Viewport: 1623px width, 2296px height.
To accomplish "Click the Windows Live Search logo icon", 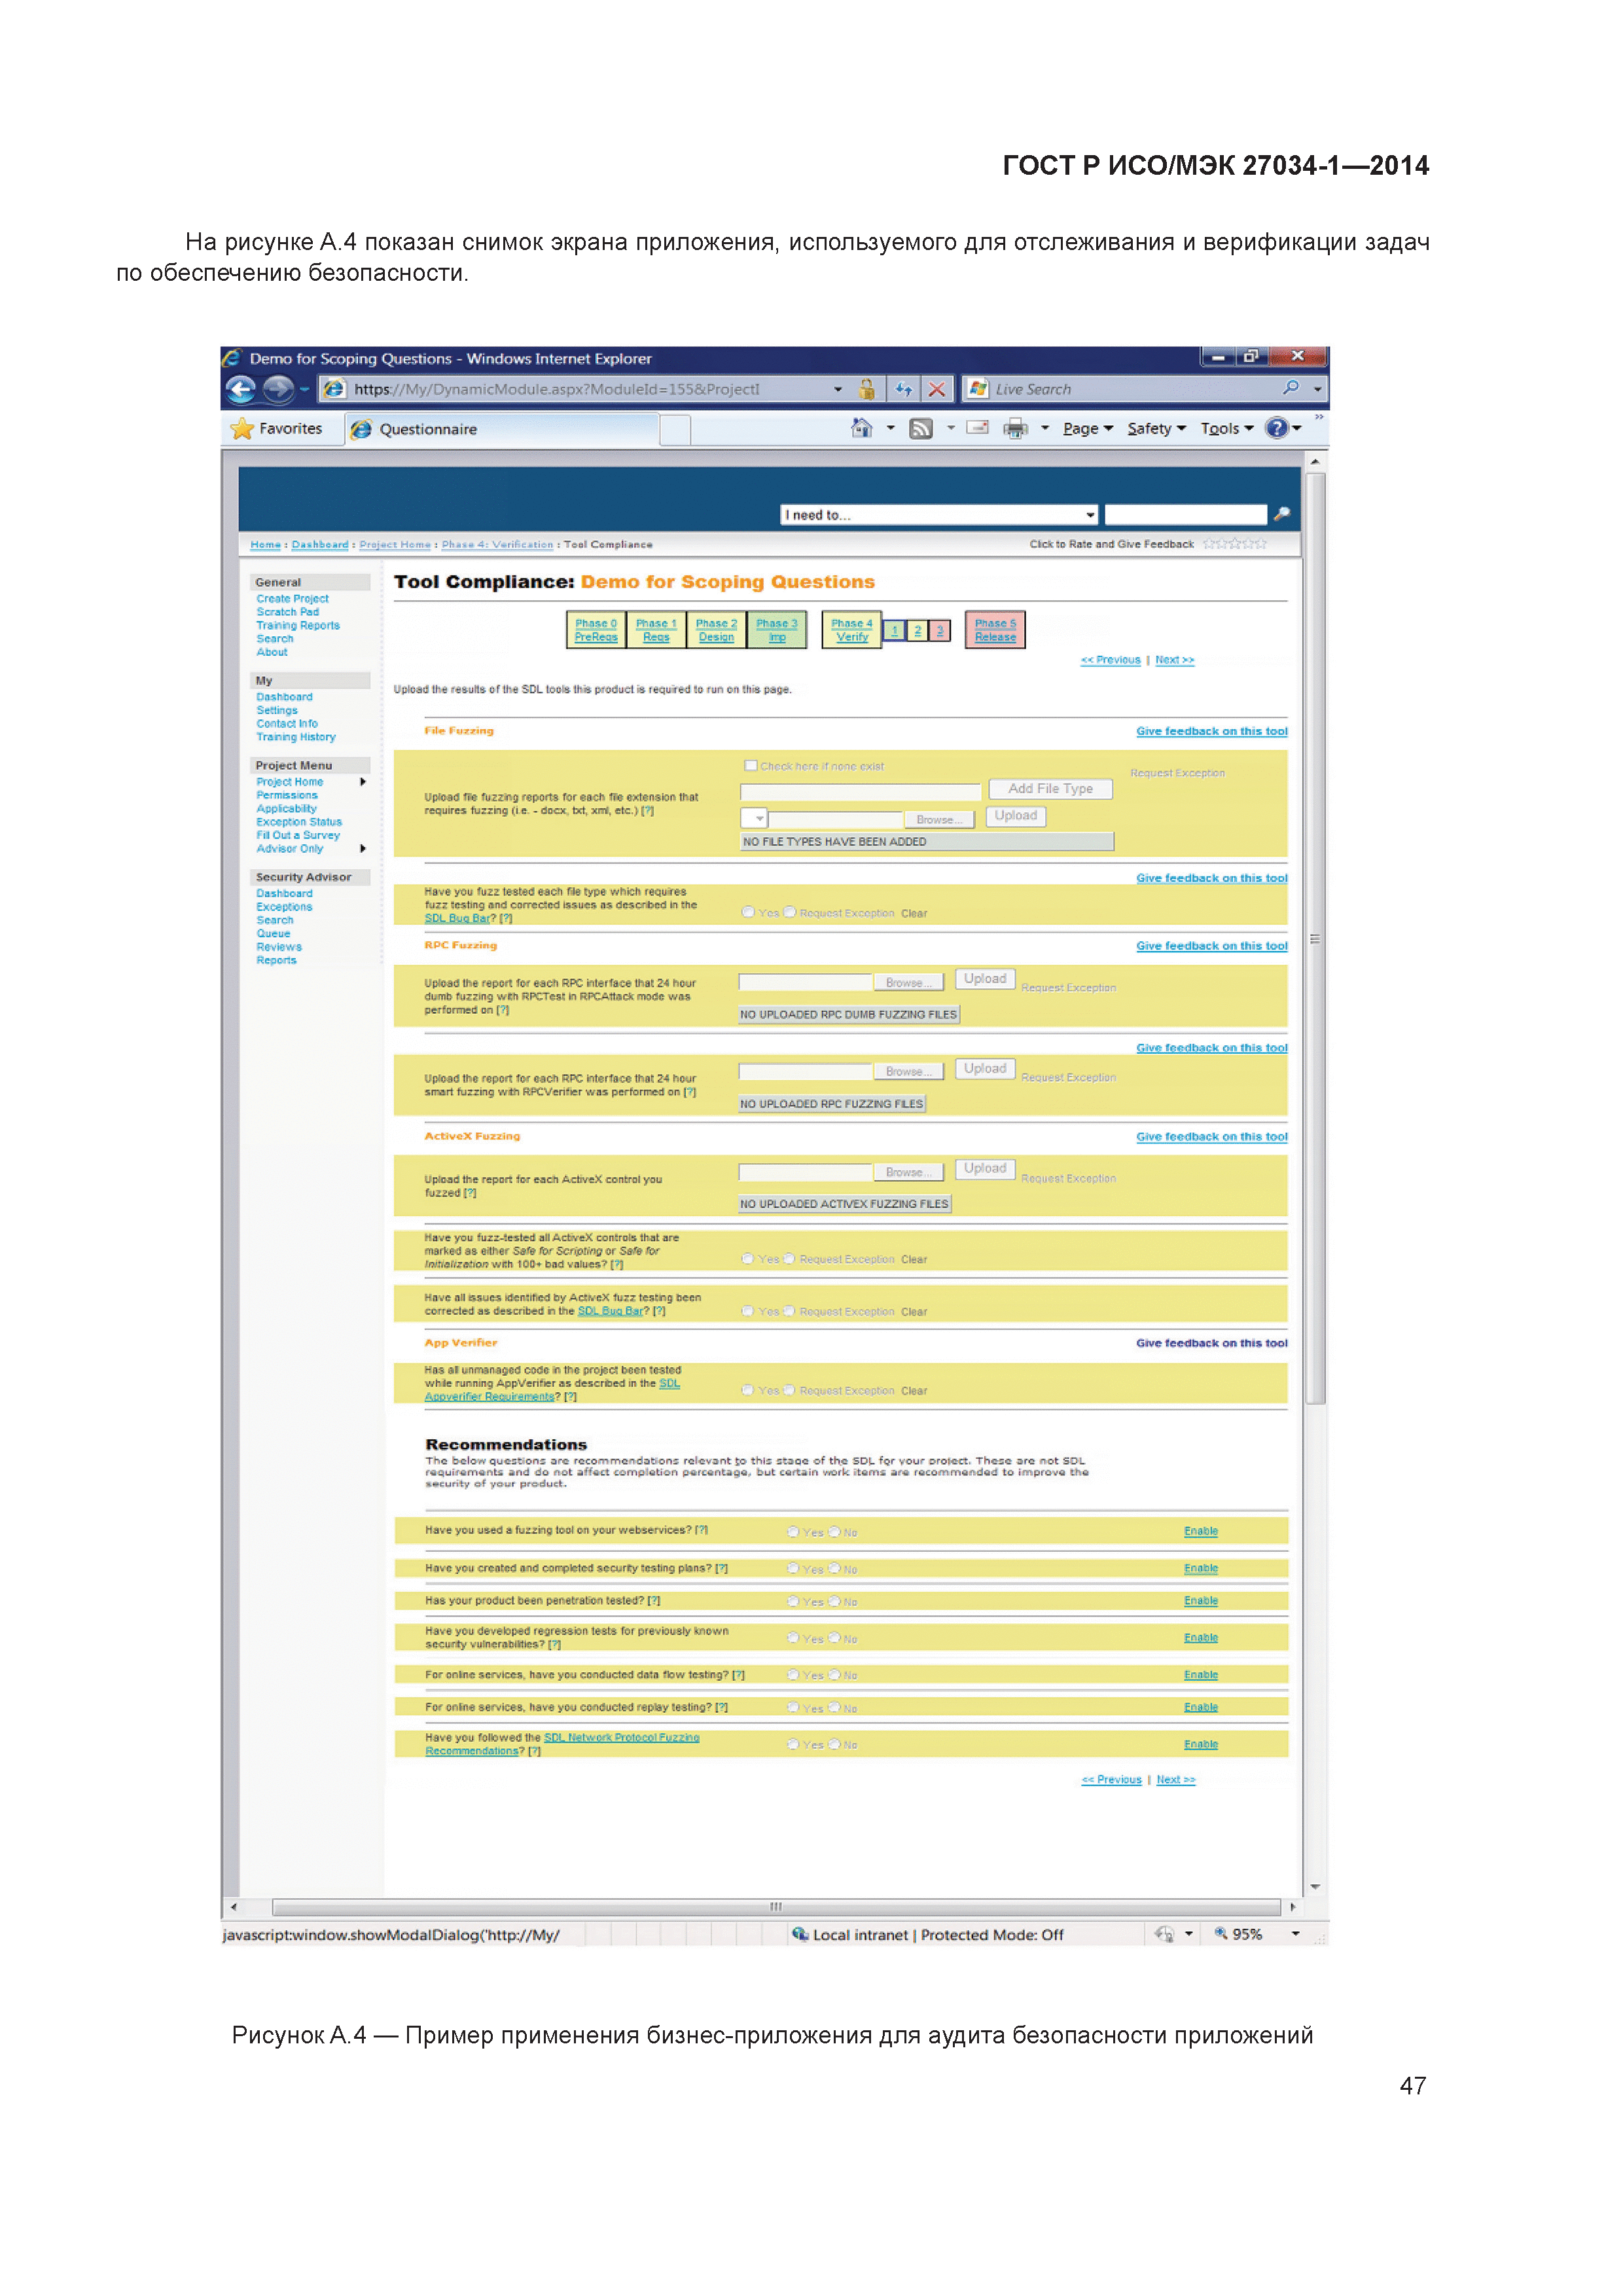I will point(978,389).
